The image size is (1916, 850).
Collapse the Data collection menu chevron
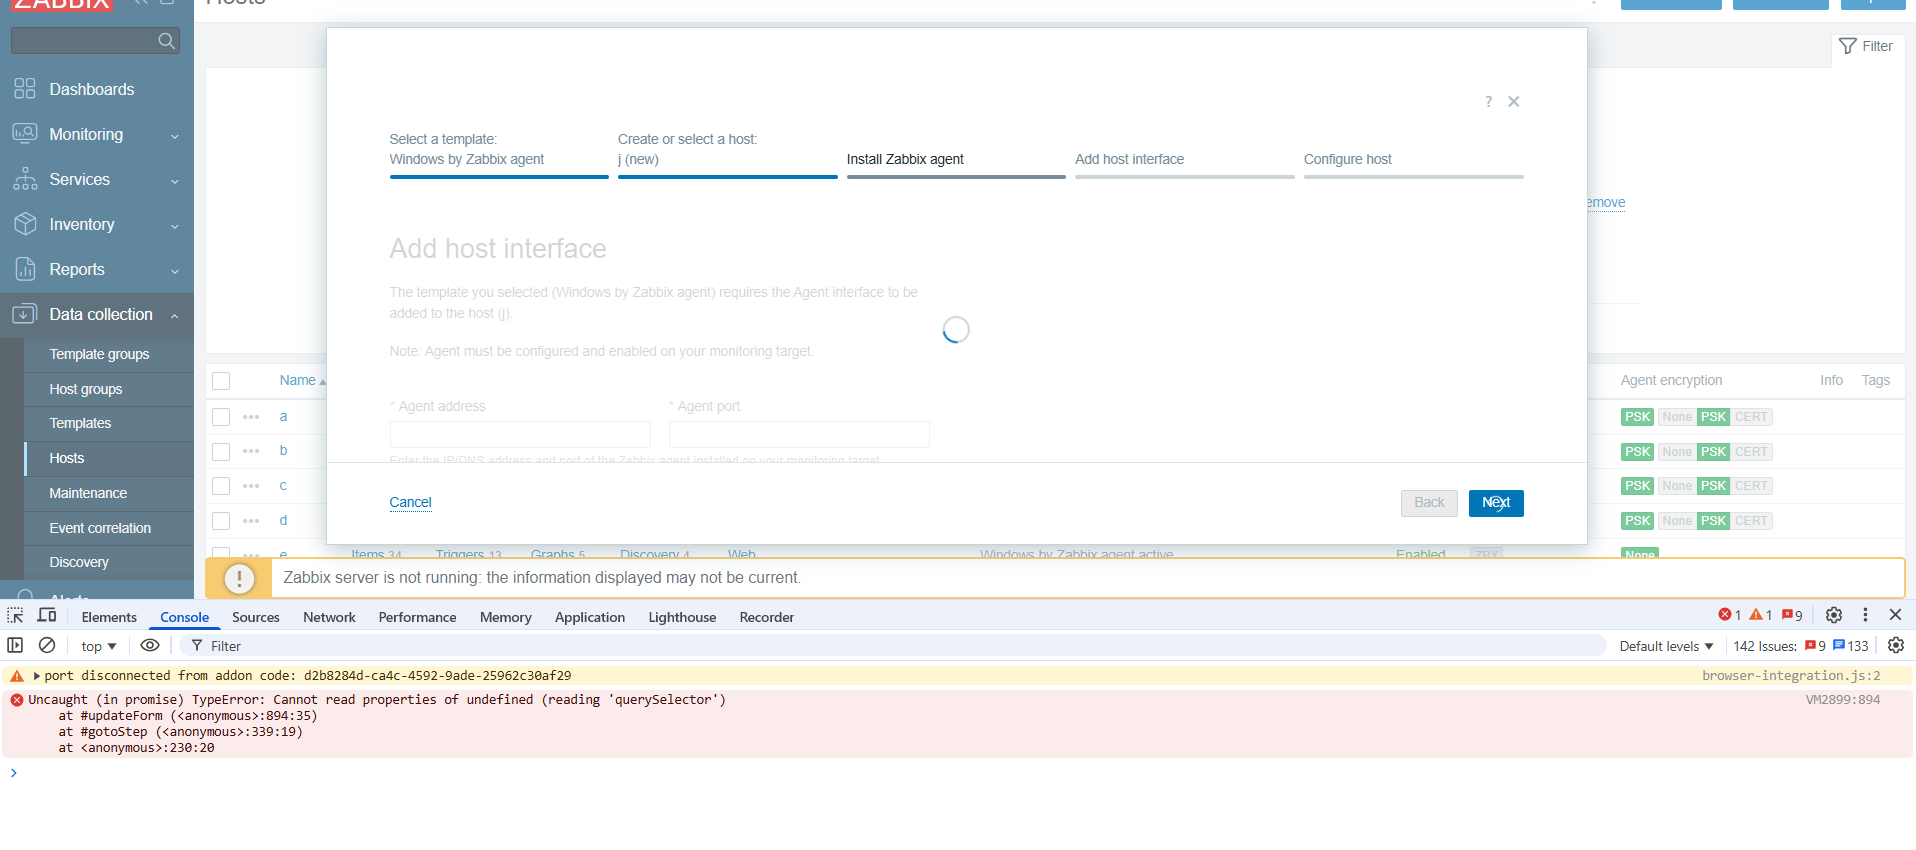(x=175, y=316)
